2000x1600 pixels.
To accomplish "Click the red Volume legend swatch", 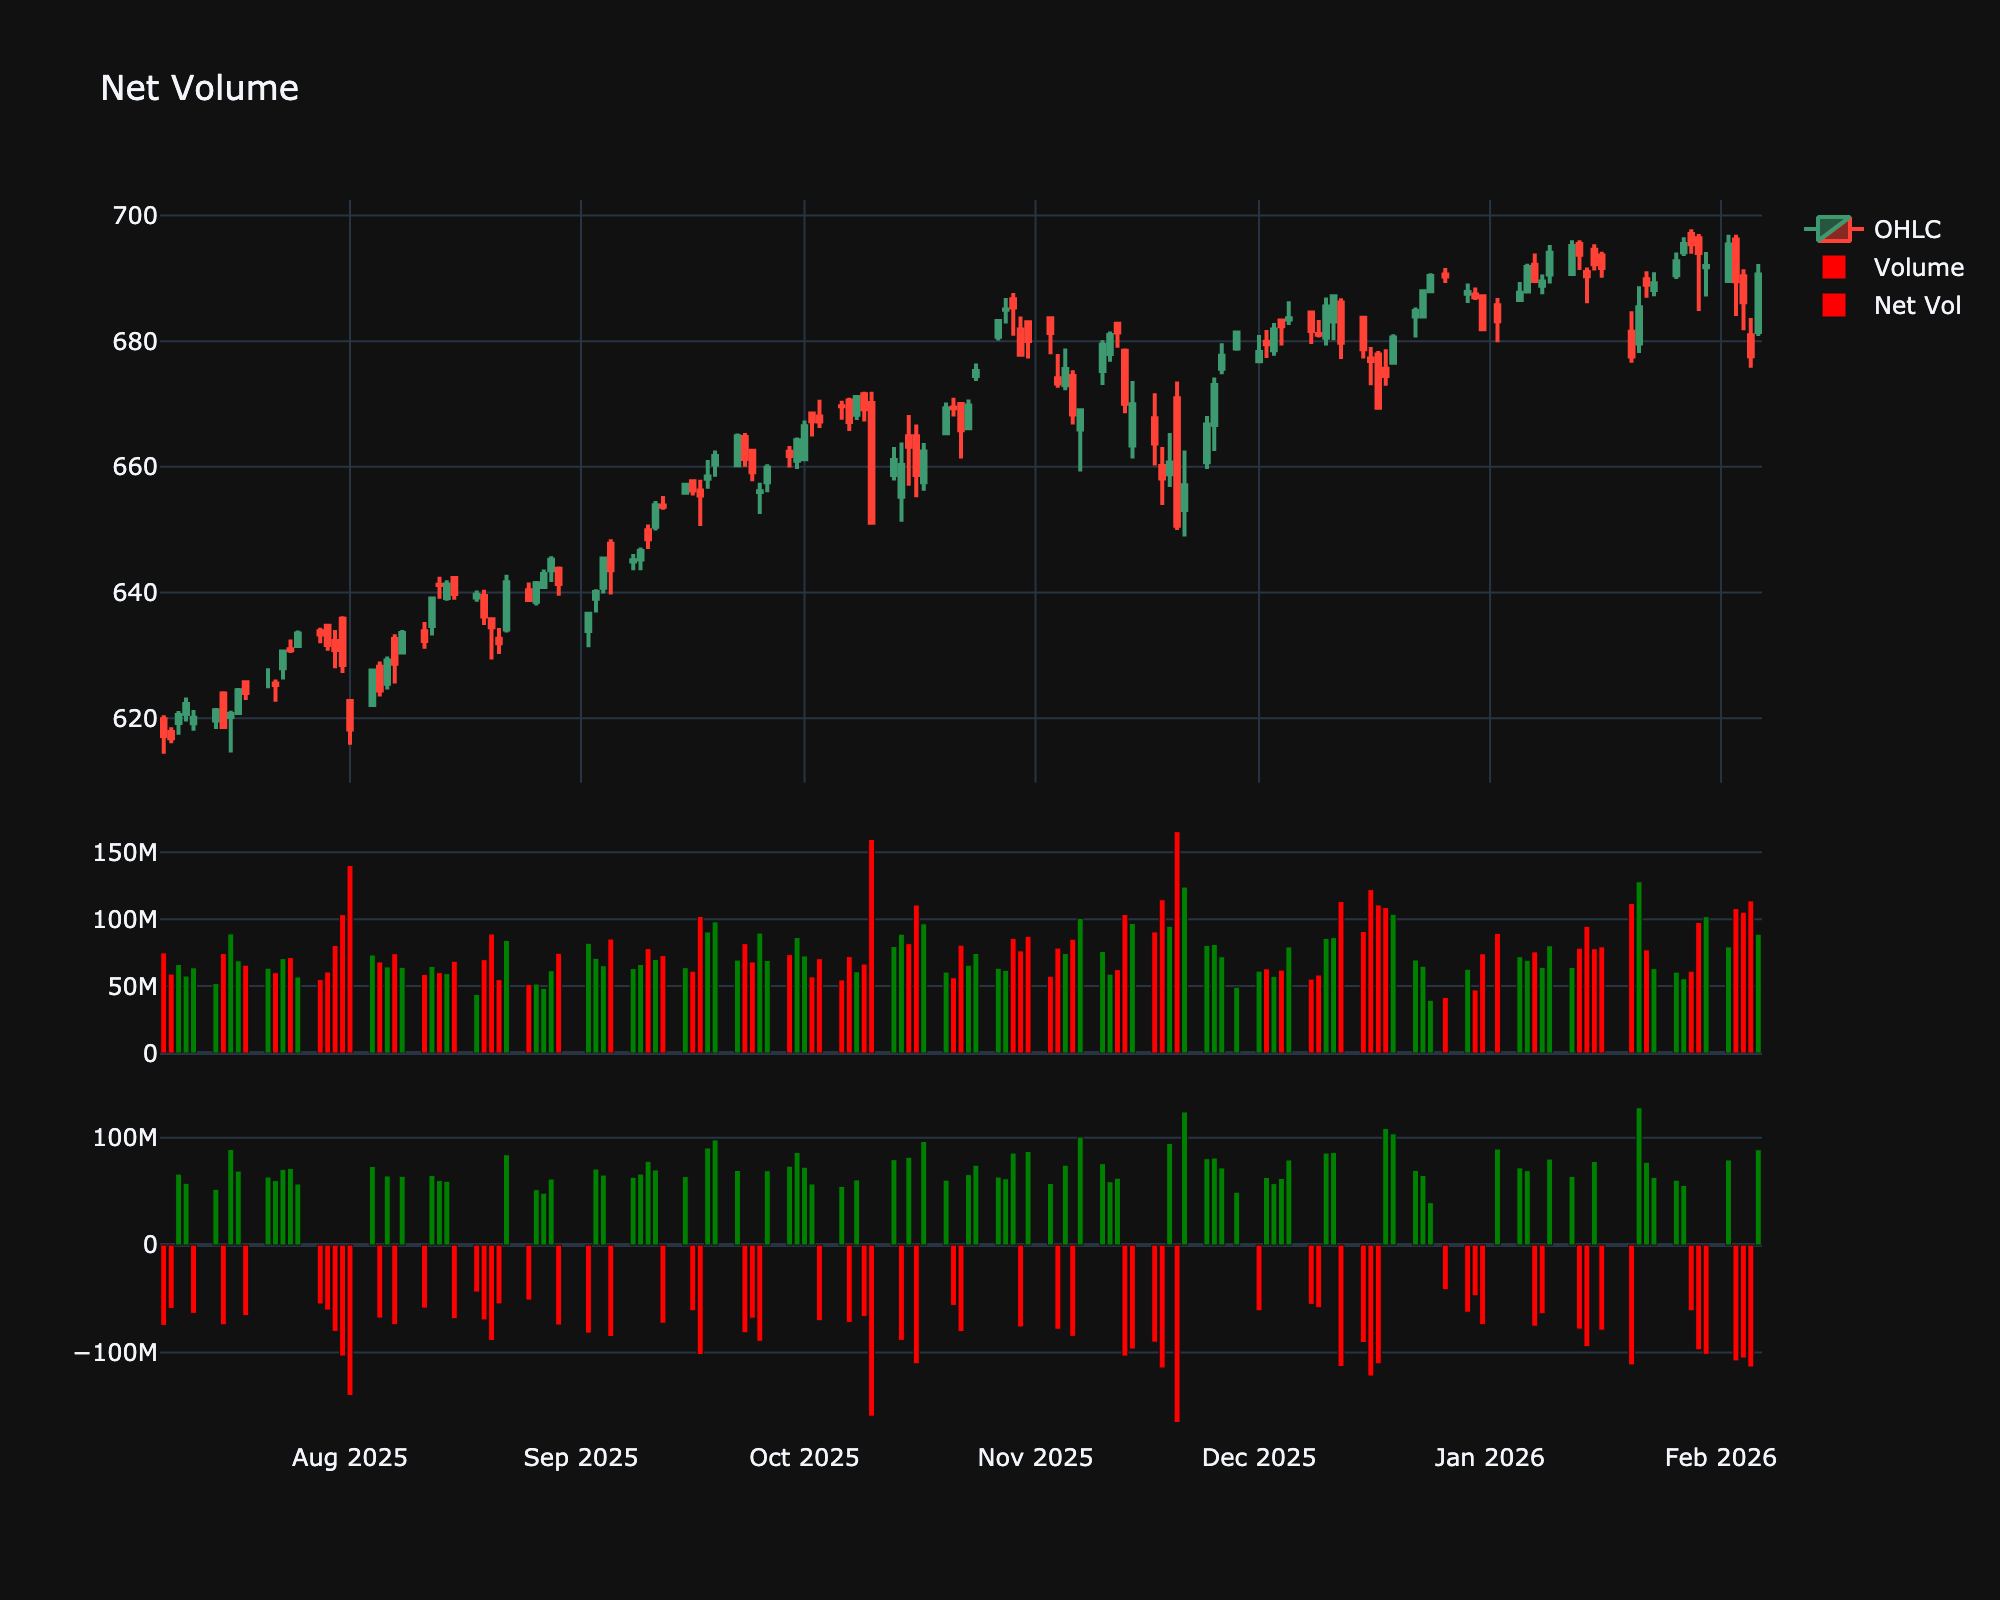I will (1833, 267).
